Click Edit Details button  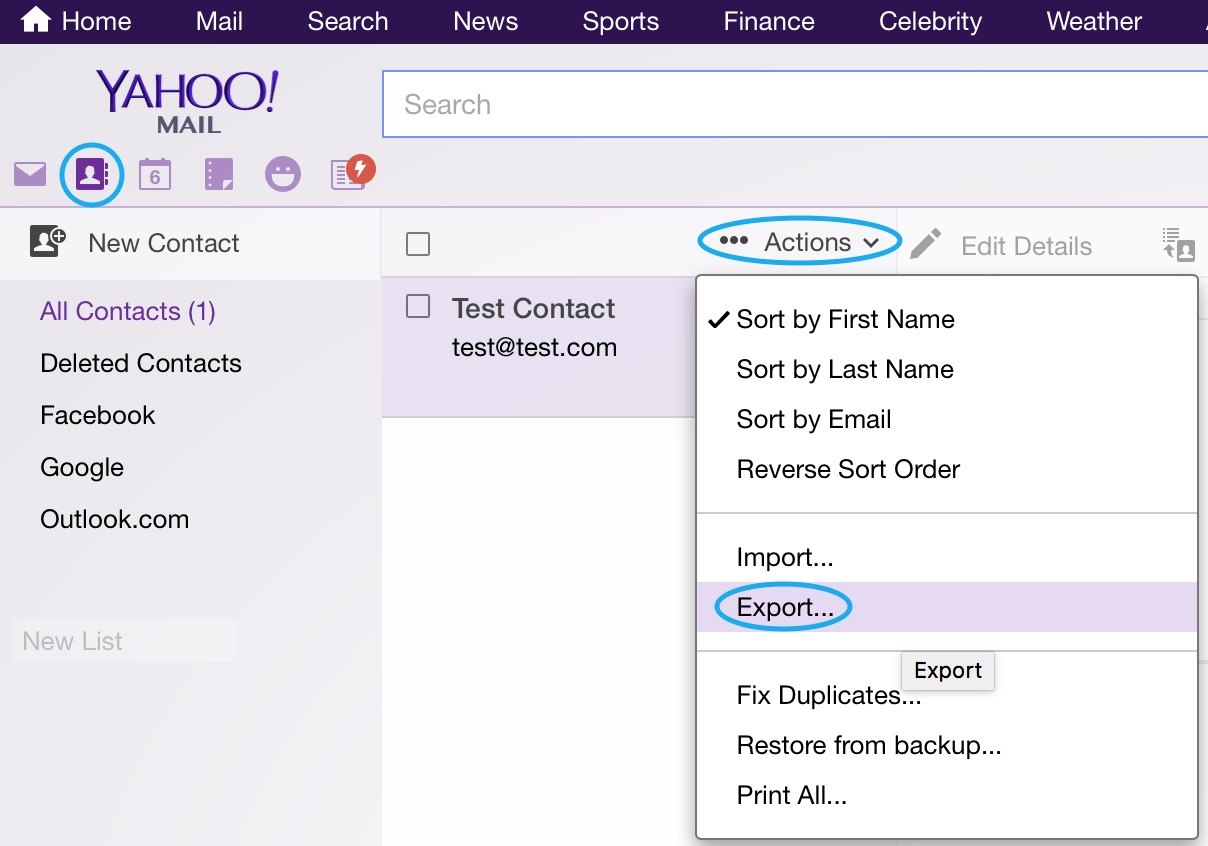[x=1002, y=246]
